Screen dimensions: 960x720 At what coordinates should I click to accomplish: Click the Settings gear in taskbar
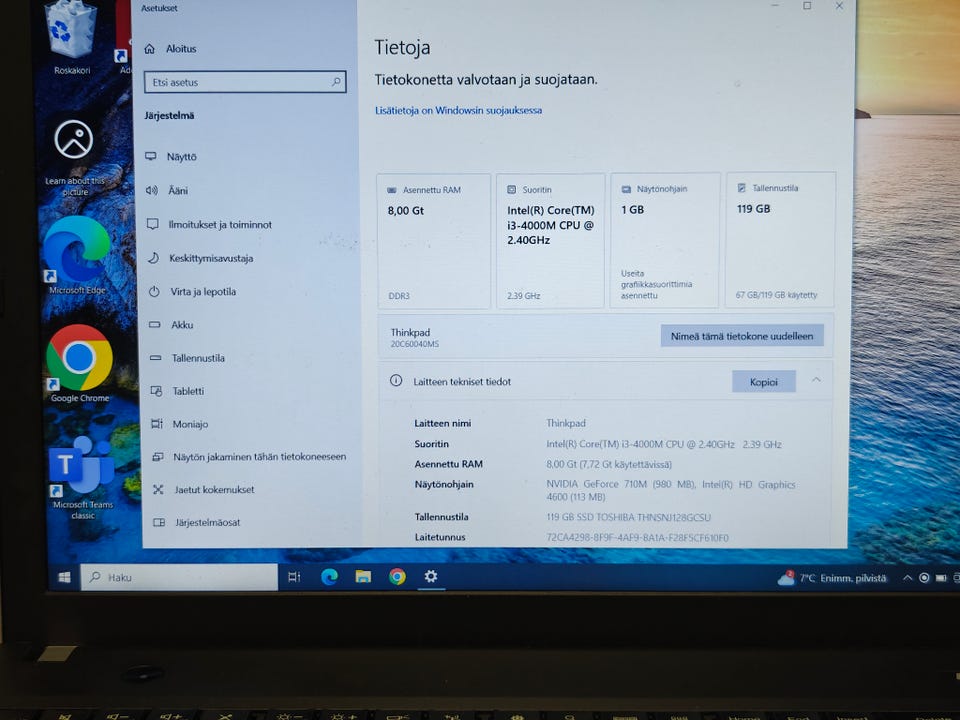(431, 576)
